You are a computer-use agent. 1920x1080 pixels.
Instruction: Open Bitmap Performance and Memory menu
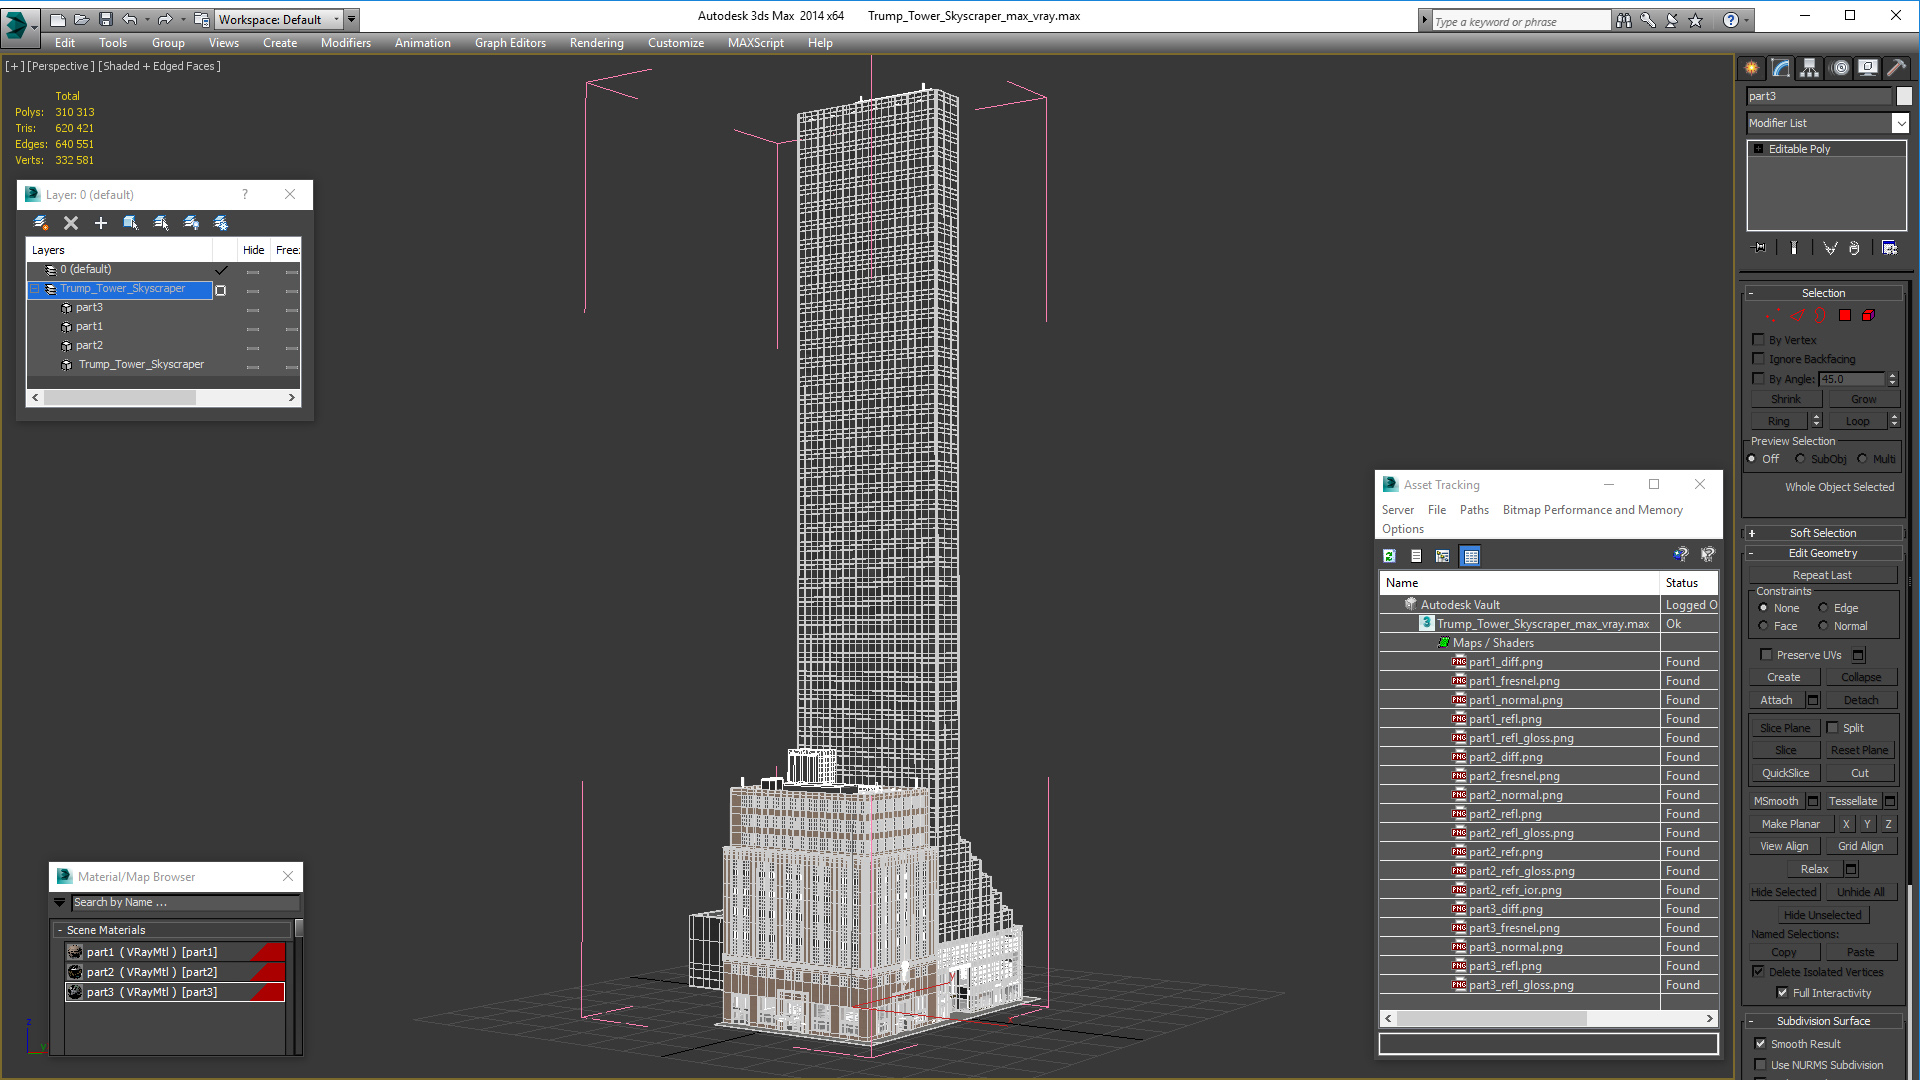pyautogui.click(x=1592, y=510)
